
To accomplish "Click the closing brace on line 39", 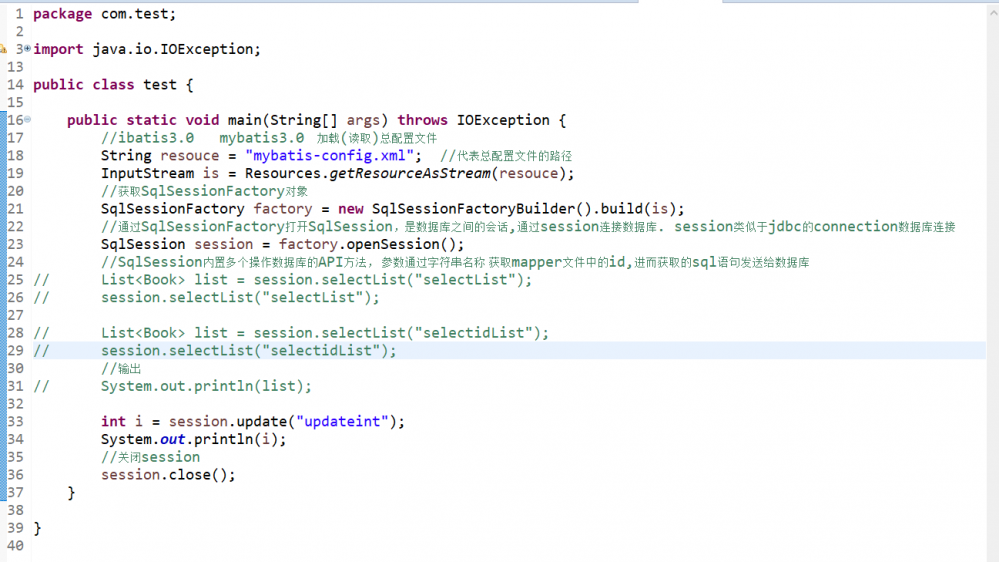I will [38, 528].
